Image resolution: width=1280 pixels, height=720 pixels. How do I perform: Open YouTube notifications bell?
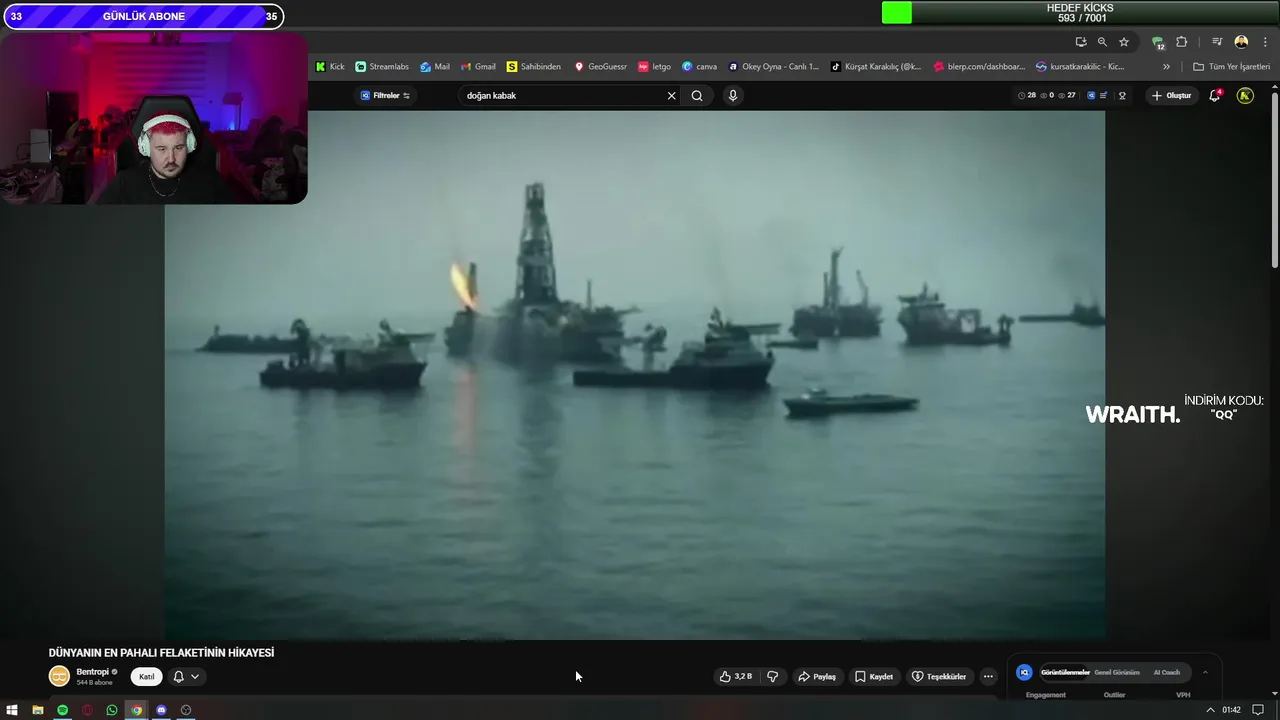tap(1215, 95)
